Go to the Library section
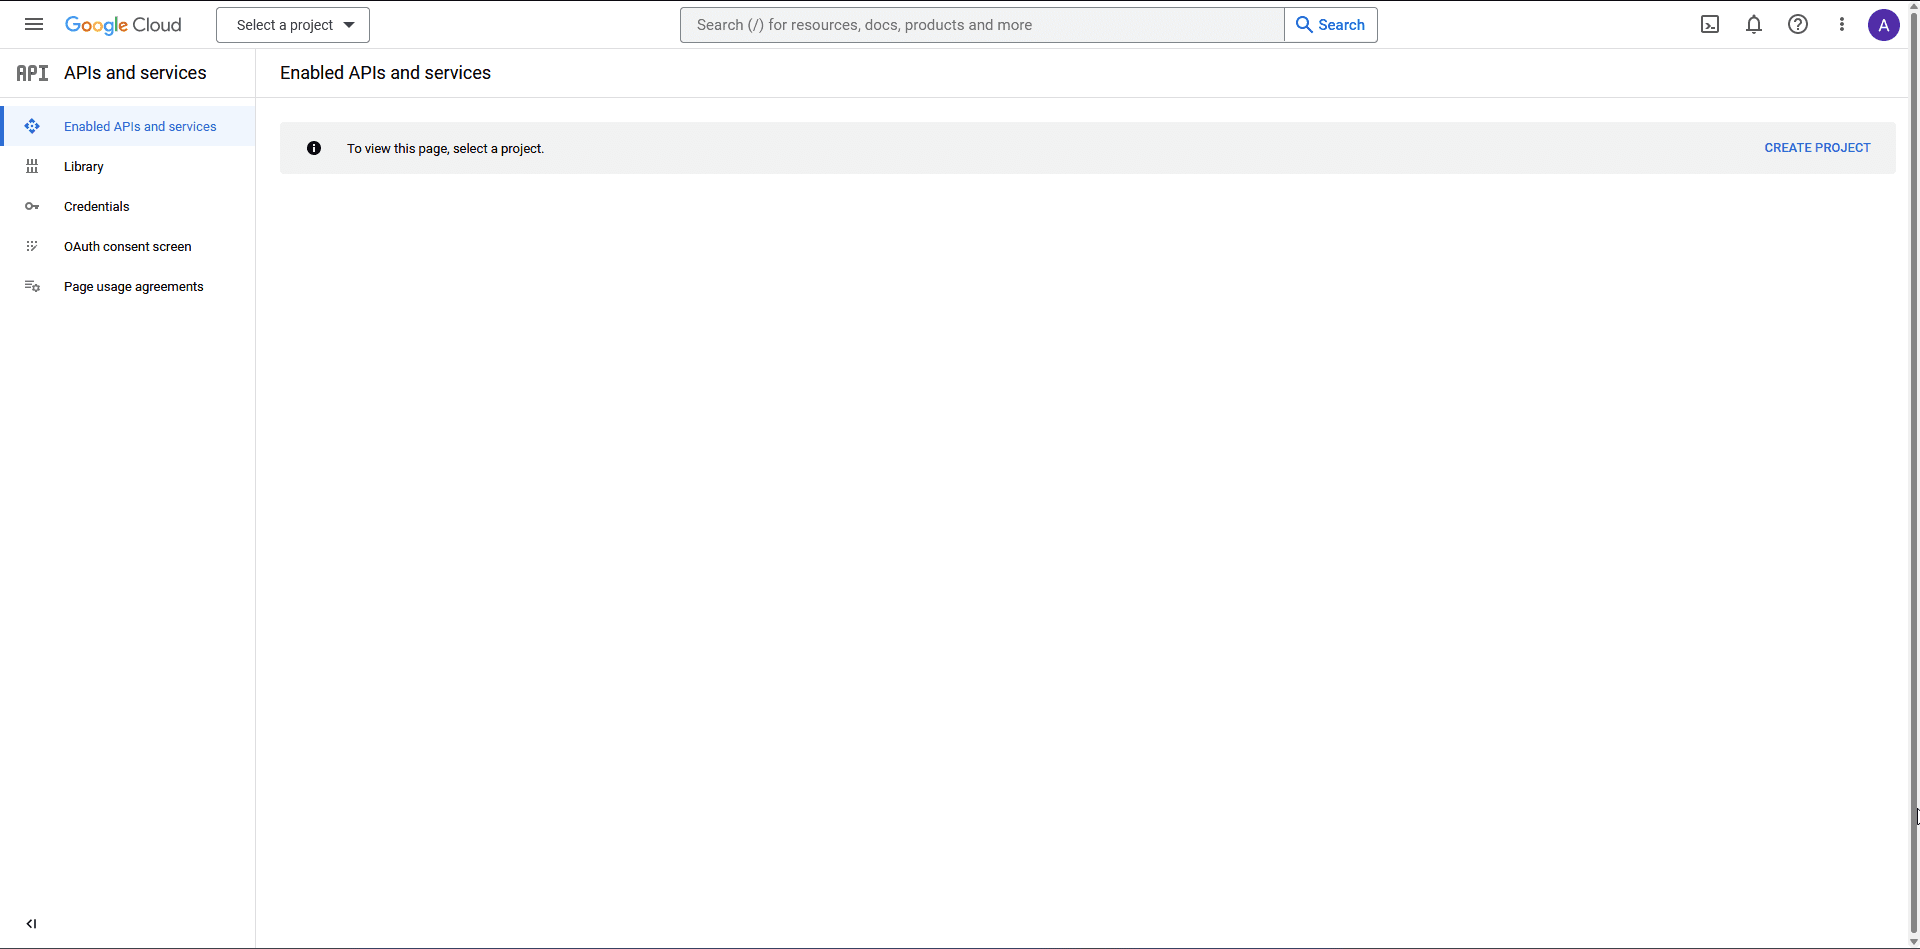Screen dimensions: 1920x949 (x=83, y=166)
